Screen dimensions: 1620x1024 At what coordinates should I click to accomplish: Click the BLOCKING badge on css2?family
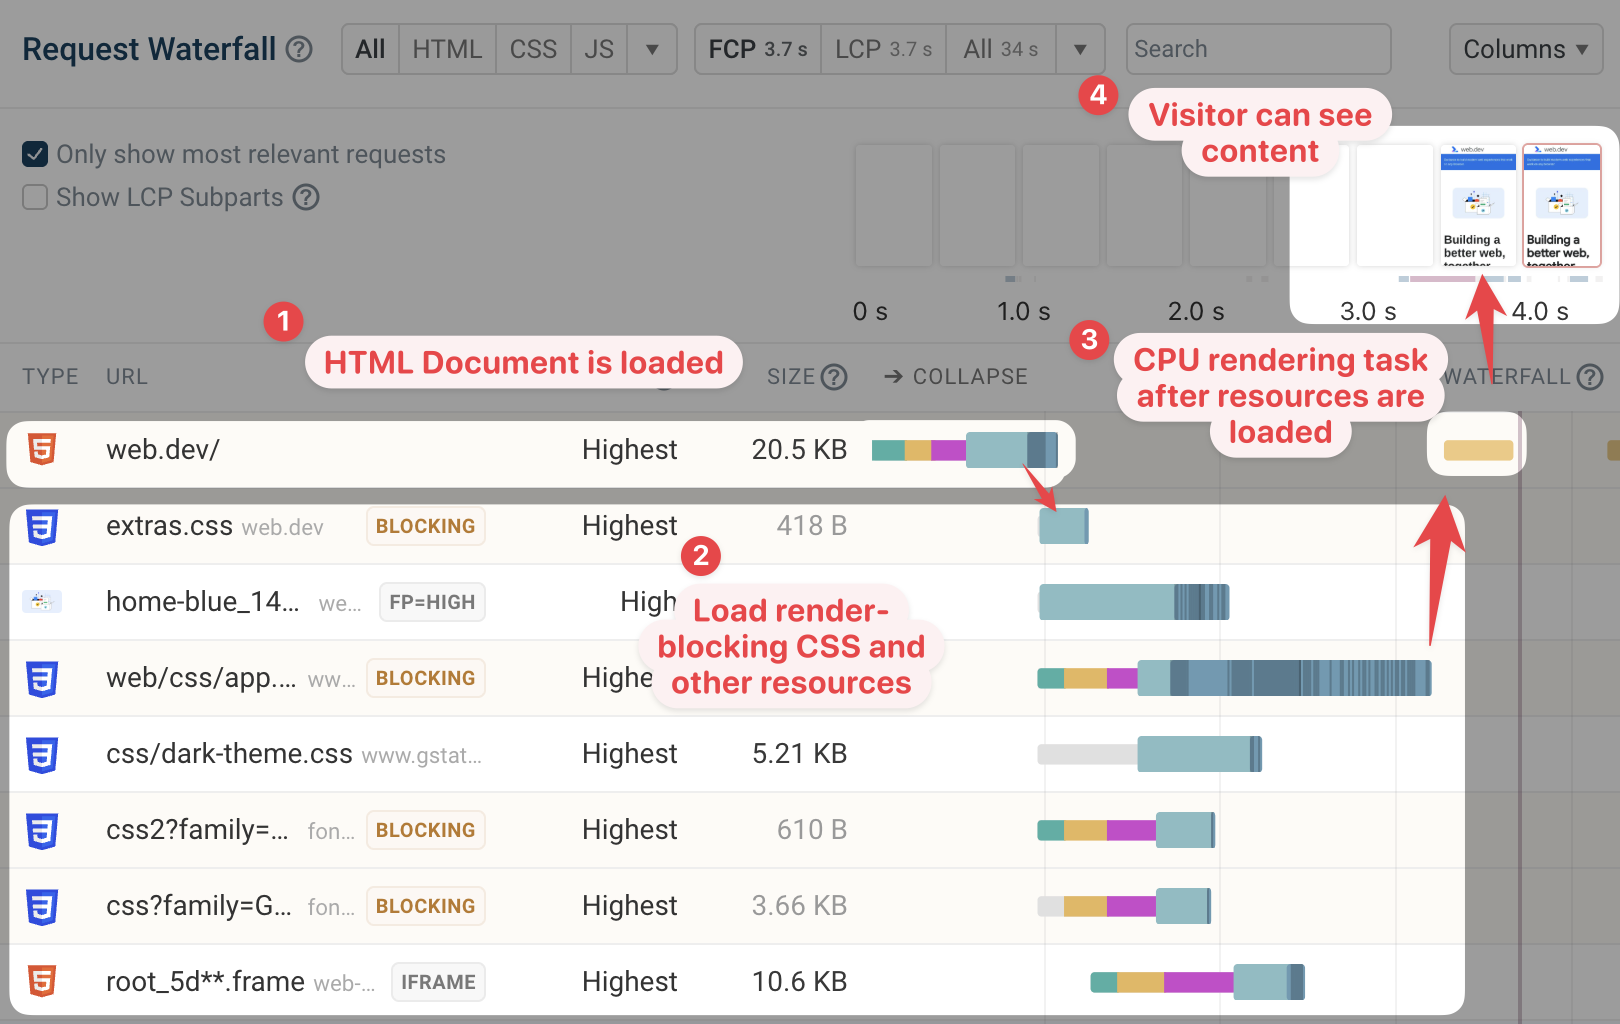coord(426,830)
